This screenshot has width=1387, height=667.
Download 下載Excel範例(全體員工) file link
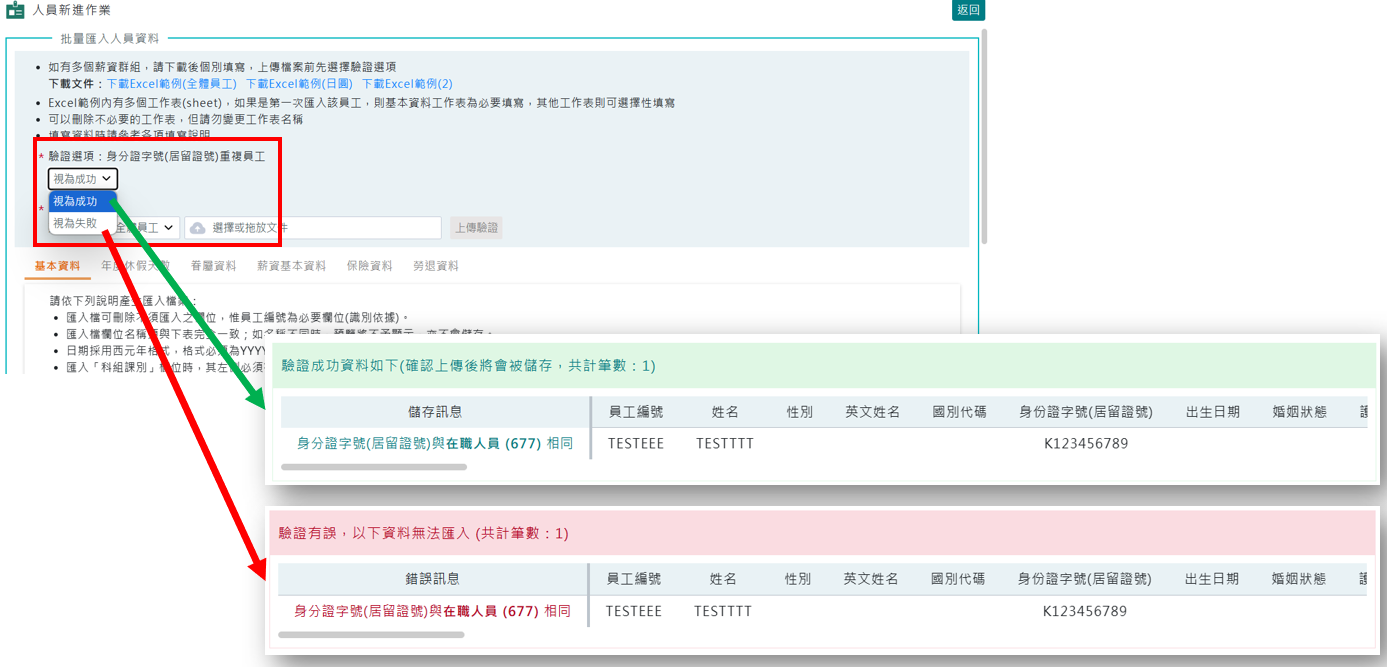171,84
